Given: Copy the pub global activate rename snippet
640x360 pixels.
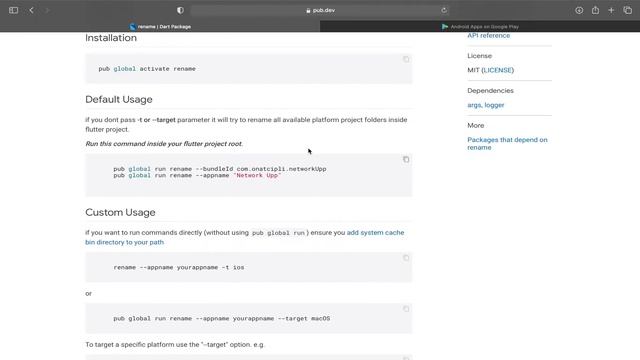Looking at the screenshot, I should 406,59.
